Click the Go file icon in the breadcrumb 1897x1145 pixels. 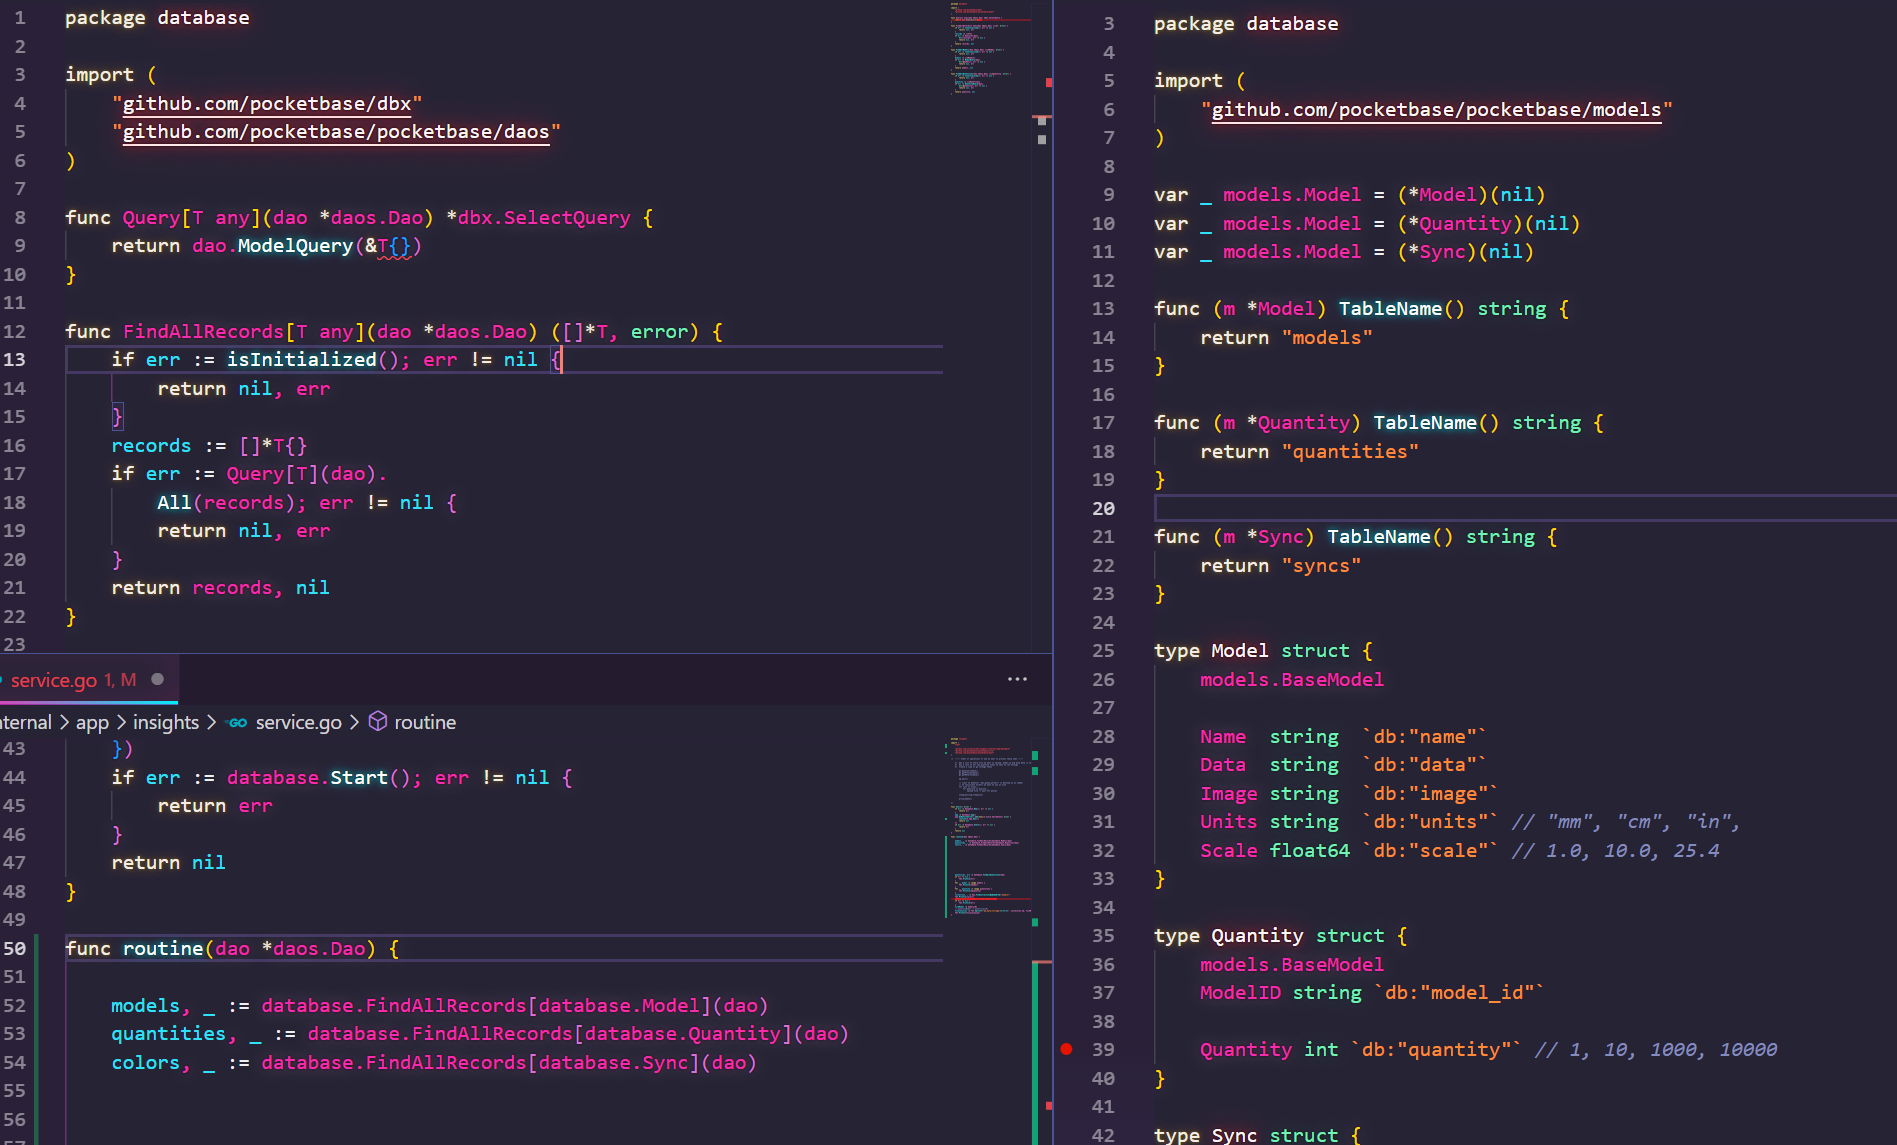click(237, 722)
